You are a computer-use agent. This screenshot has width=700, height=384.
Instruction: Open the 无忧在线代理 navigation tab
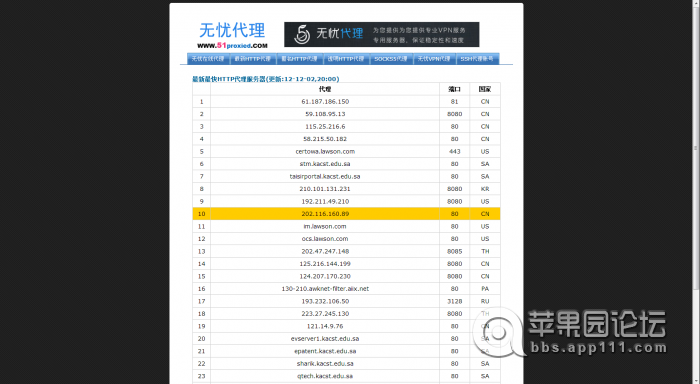(x=208, y=59)
